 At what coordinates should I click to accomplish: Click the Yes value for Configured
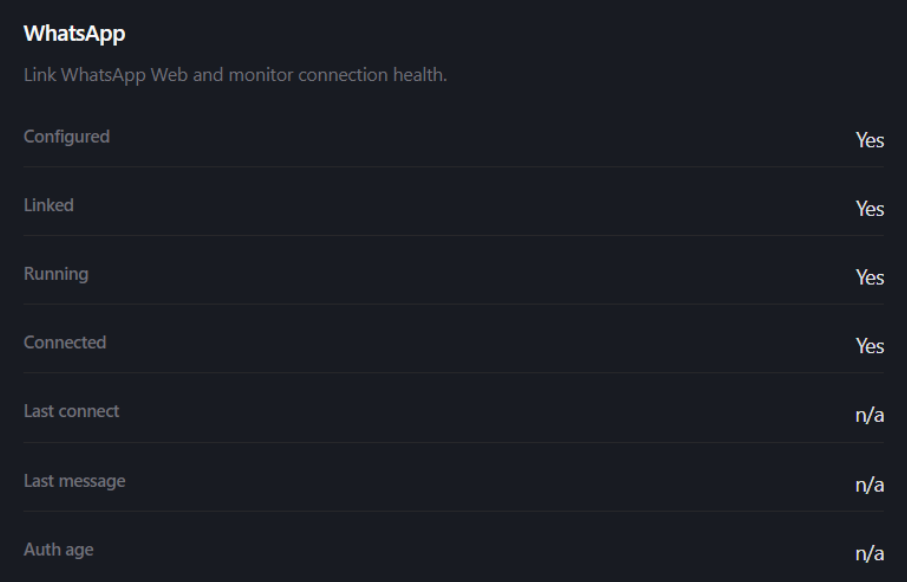pos(870,141)
